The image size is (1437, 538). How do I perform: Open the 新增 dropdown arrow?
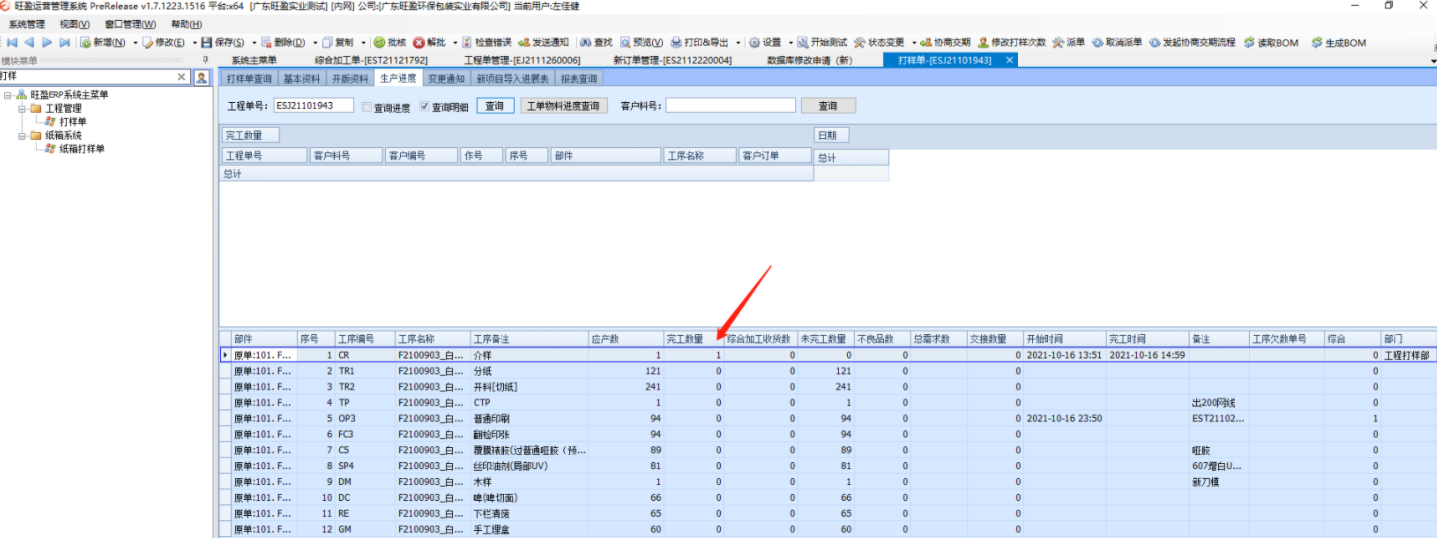[x=134, y=43]
